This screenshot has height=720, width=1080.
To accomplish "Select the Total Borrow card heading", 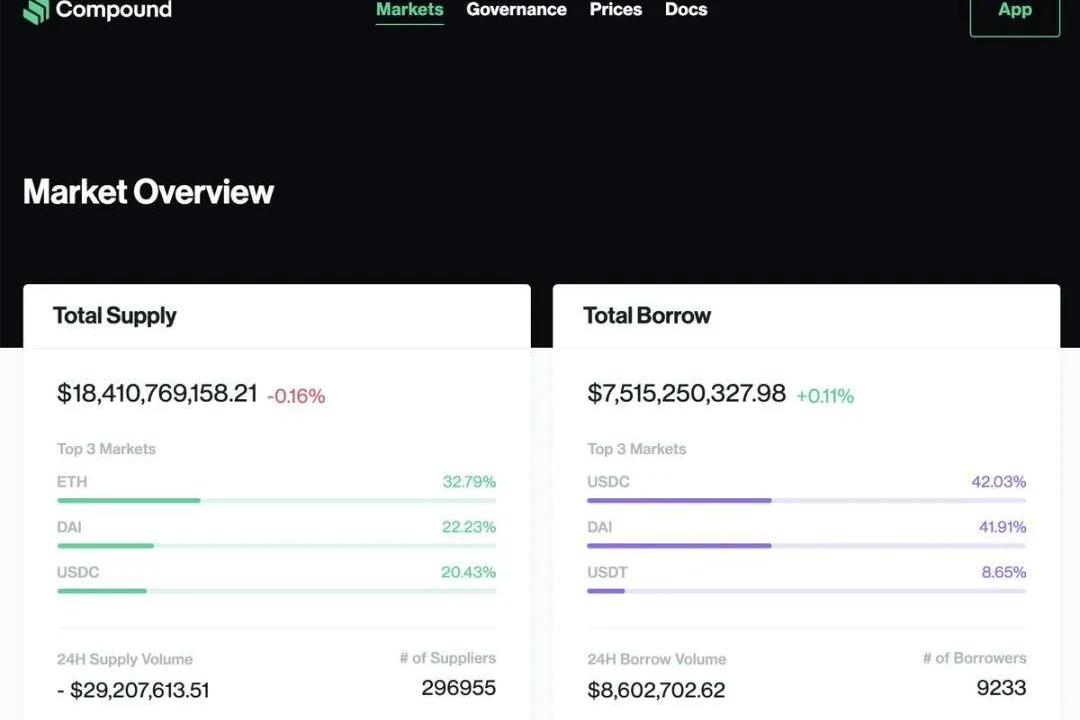I will click(647, 316).
